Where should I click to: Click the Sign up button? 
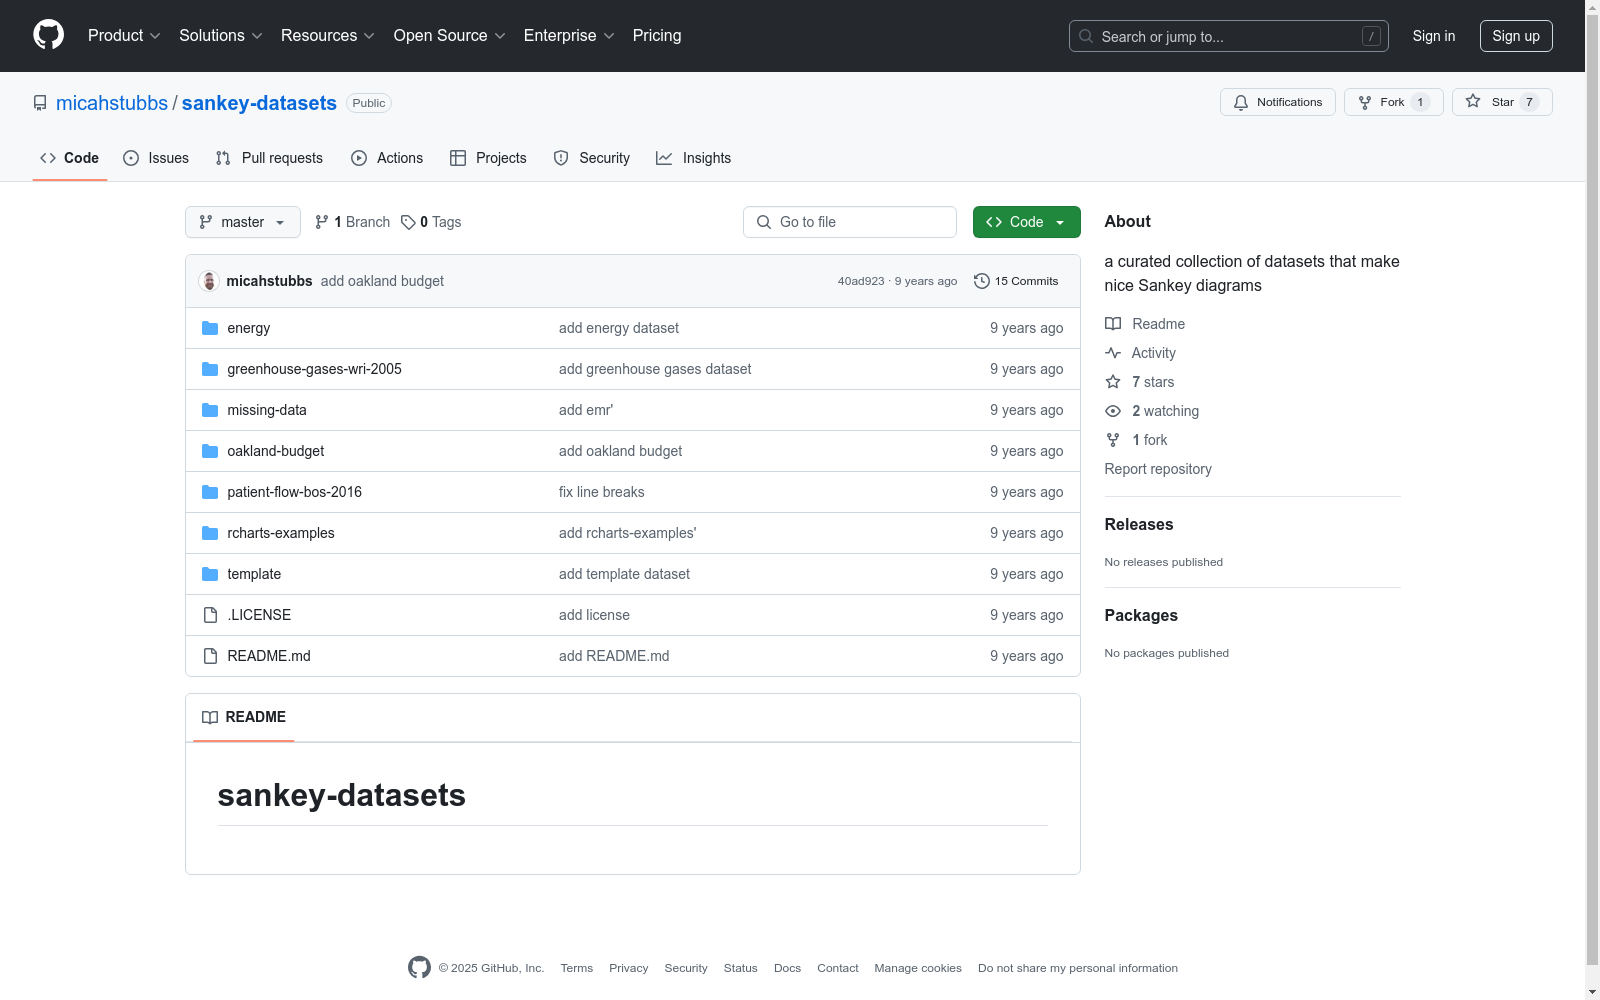(1516, 36)
